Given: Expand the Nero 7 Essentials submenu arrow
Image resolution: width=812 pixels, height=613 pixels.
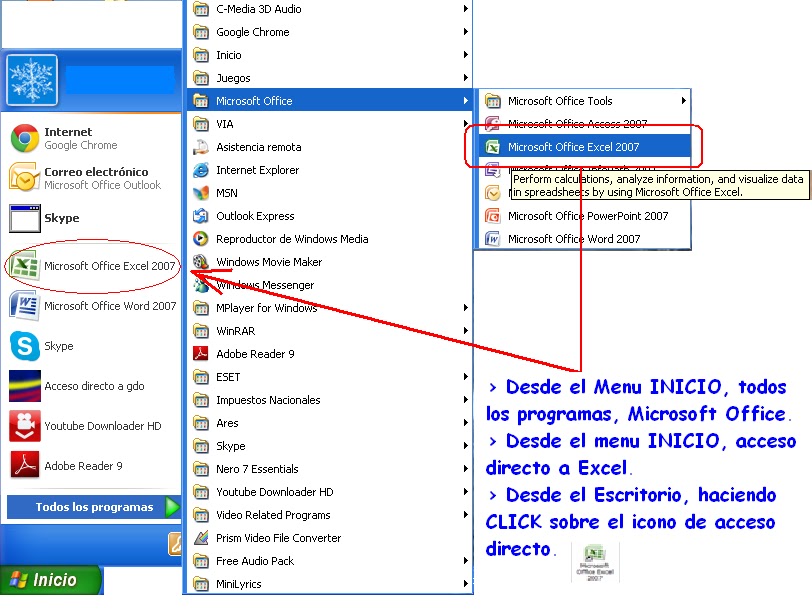Looking at the screenshot, I should (x=466, y=469).
